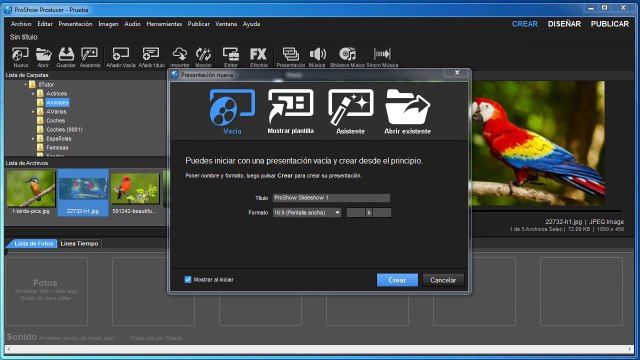Click the Editar toolbar icon

[231, 57]
